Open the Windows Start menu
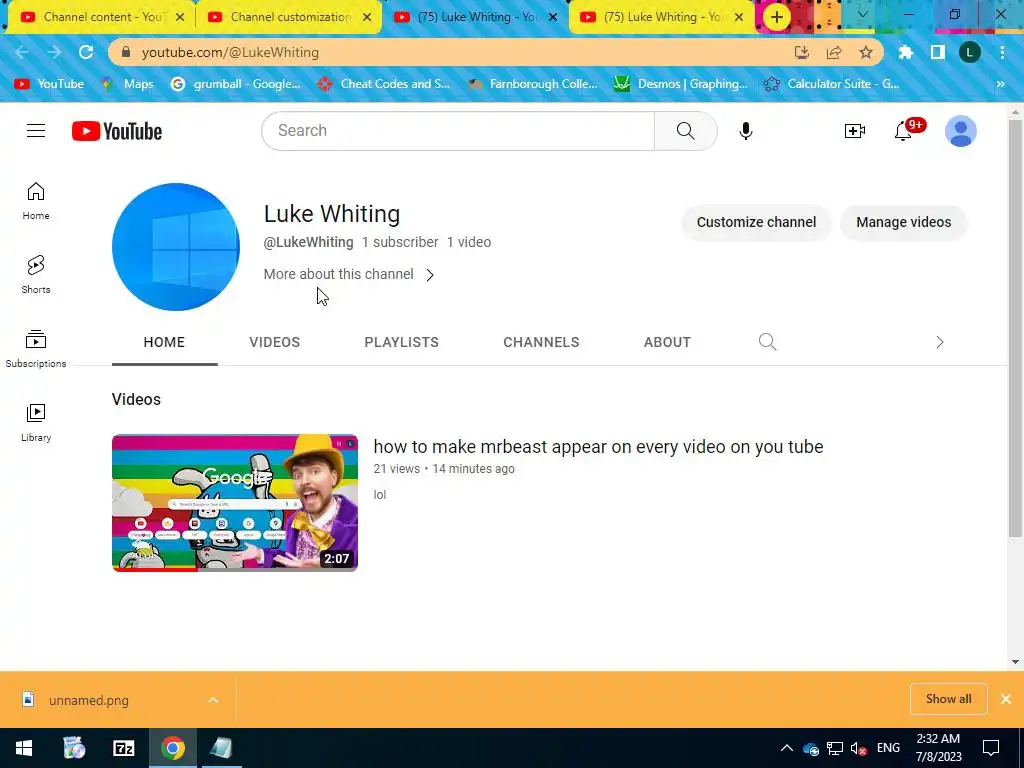This screenshot has width=1024, height=768. click(24, 748)
